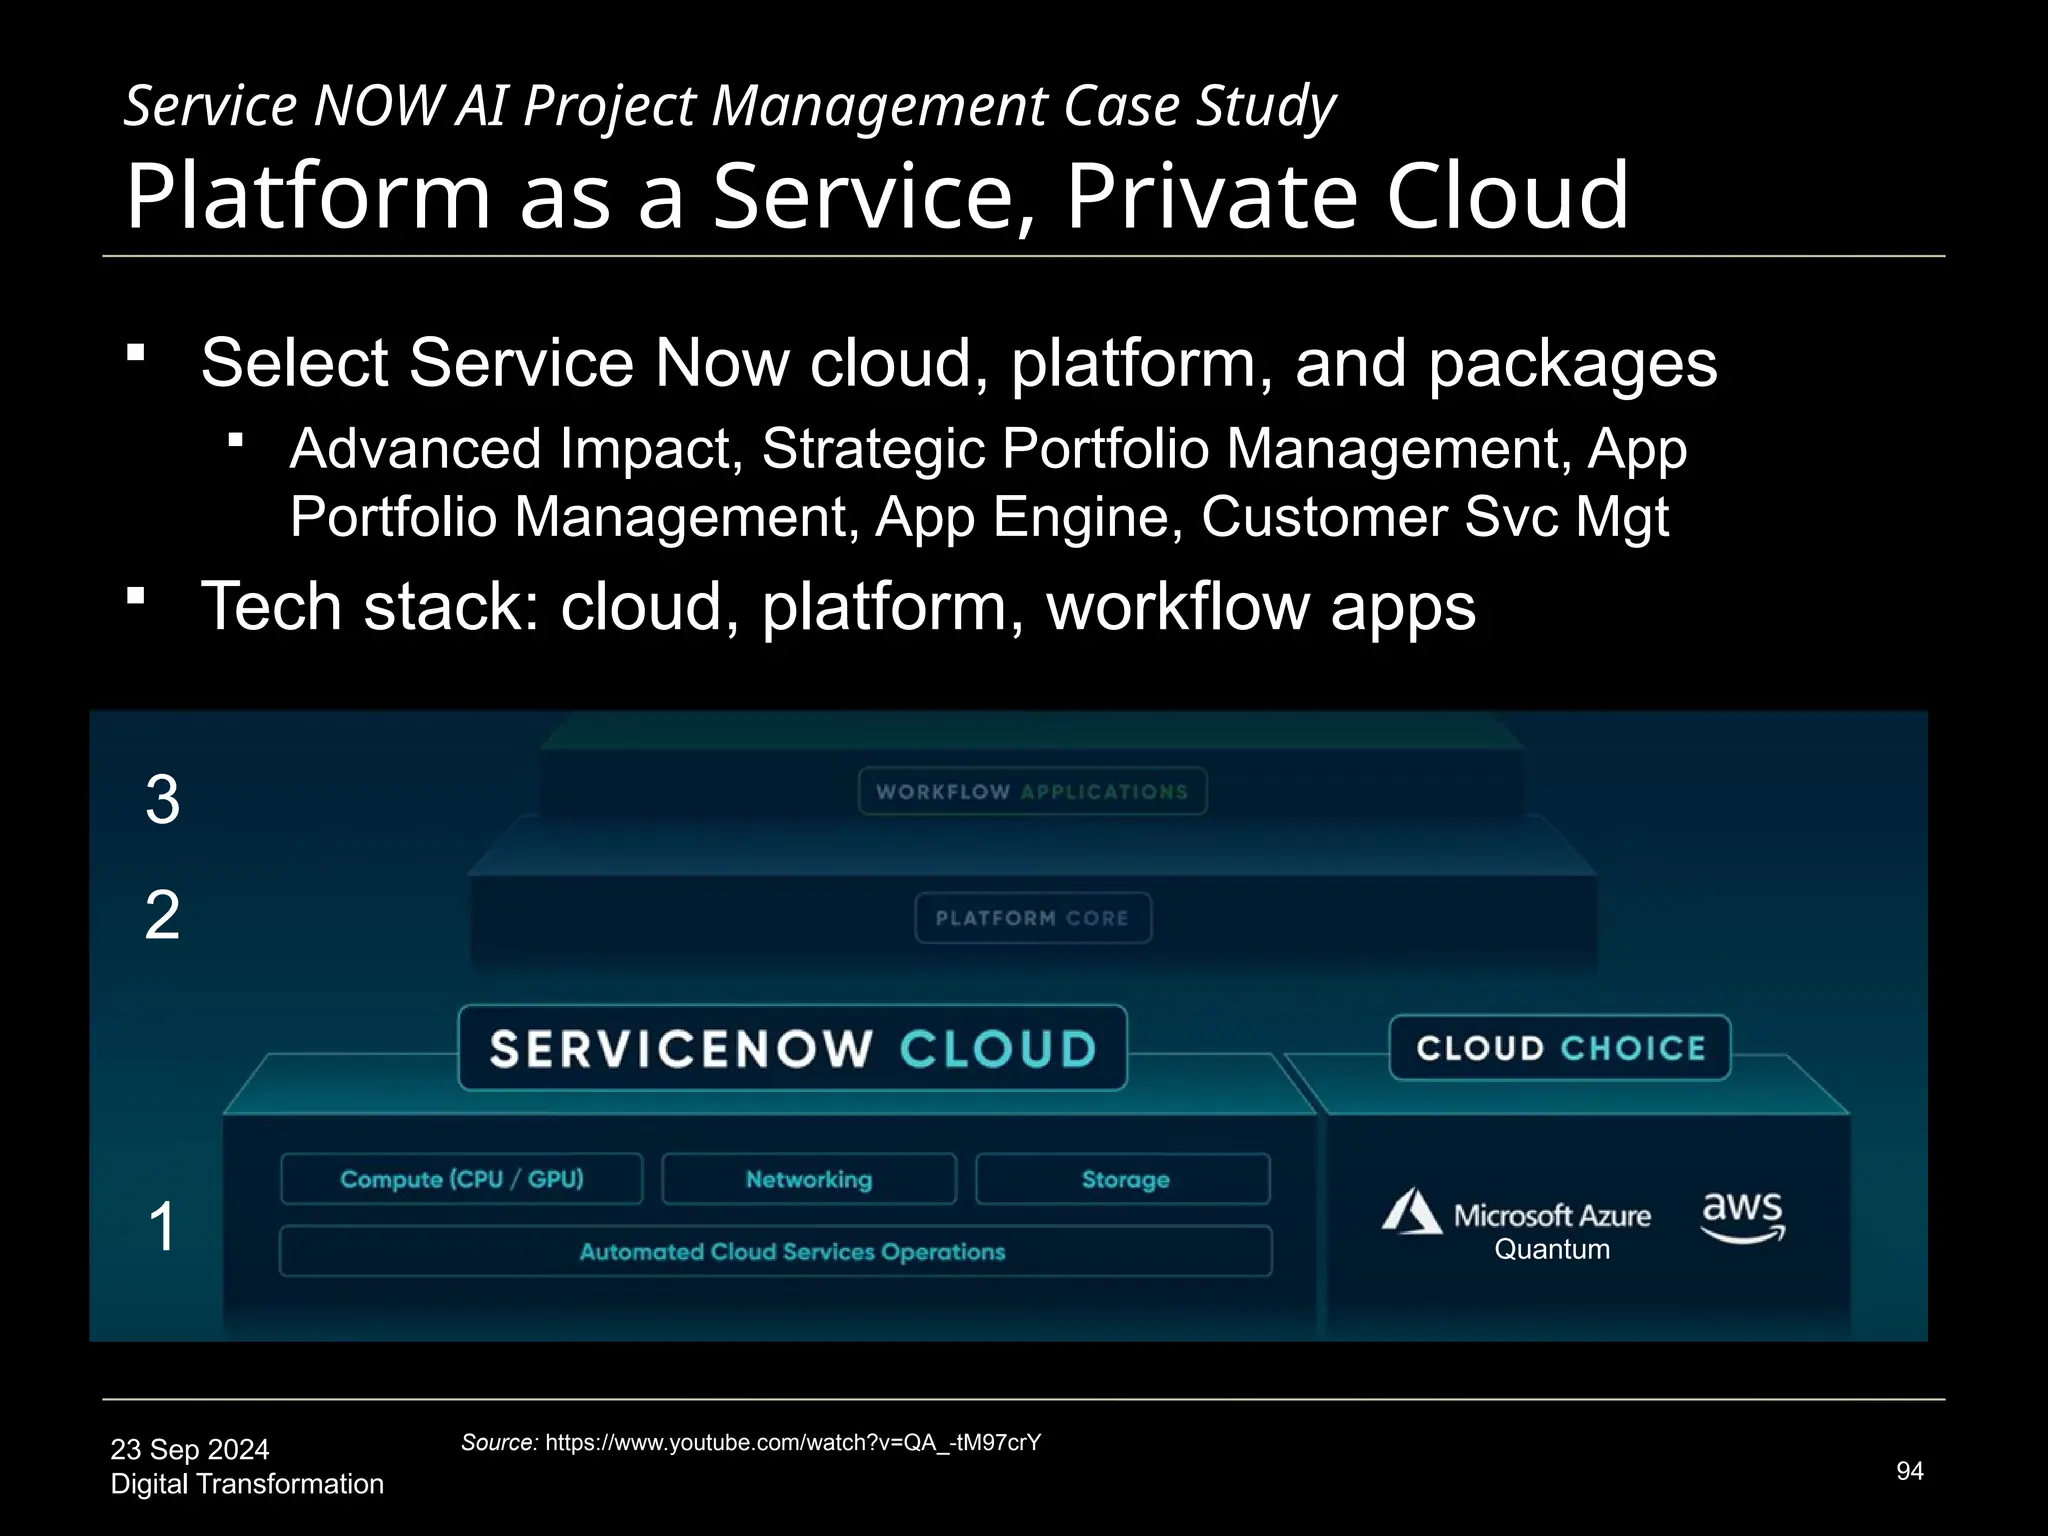Click the subtitle 'Service NOW AI Project Management Case Study'
2048x1536 pixels.
pos(730,105)
